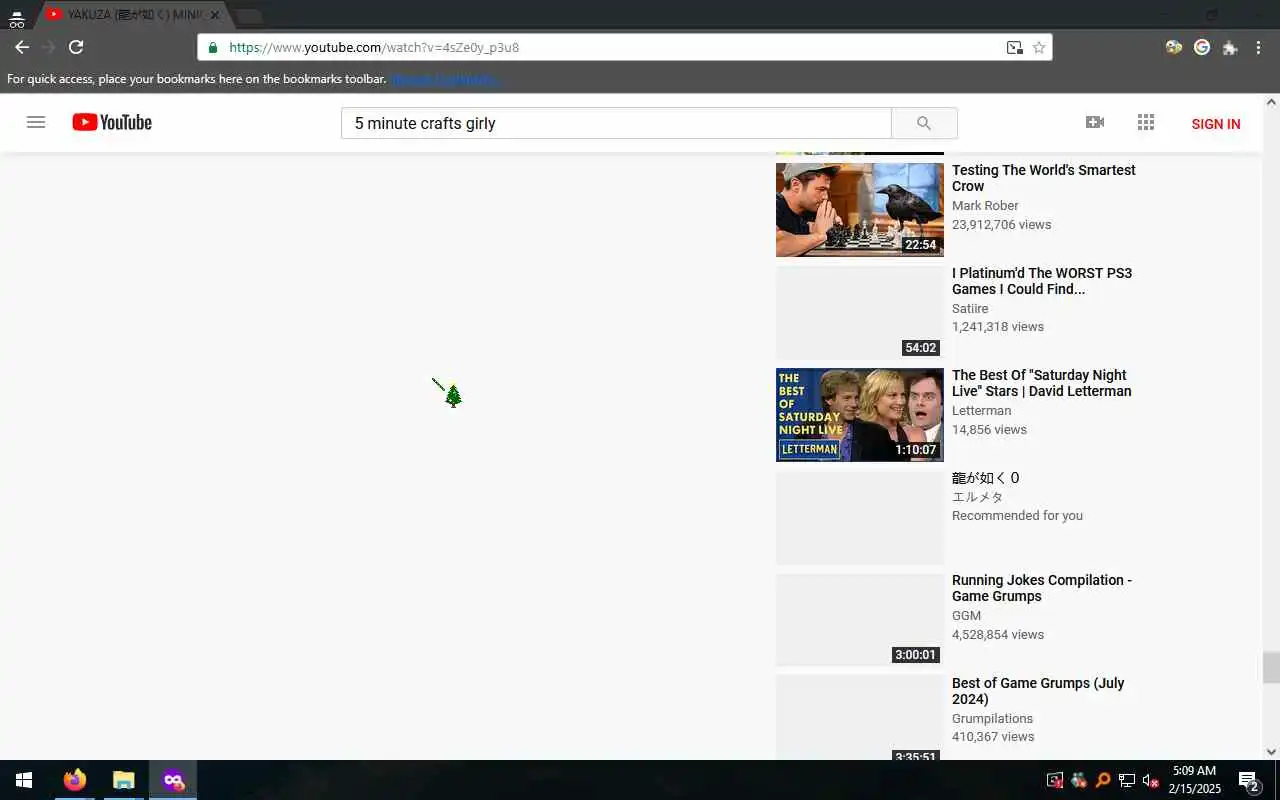Screen dimensions: 1280x800
Task: Click the 410,367 views text
Action: coord(993,737)
